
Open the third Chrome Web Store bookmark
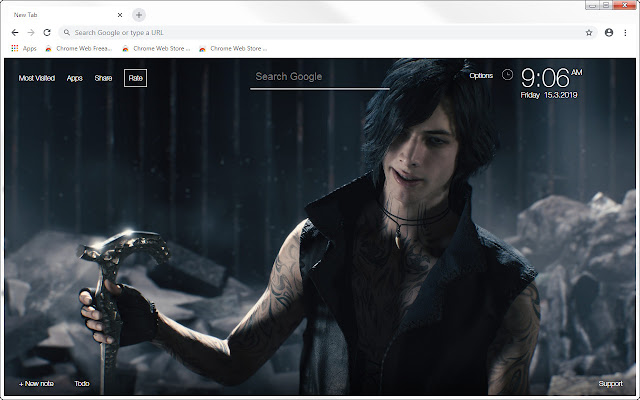233,48
